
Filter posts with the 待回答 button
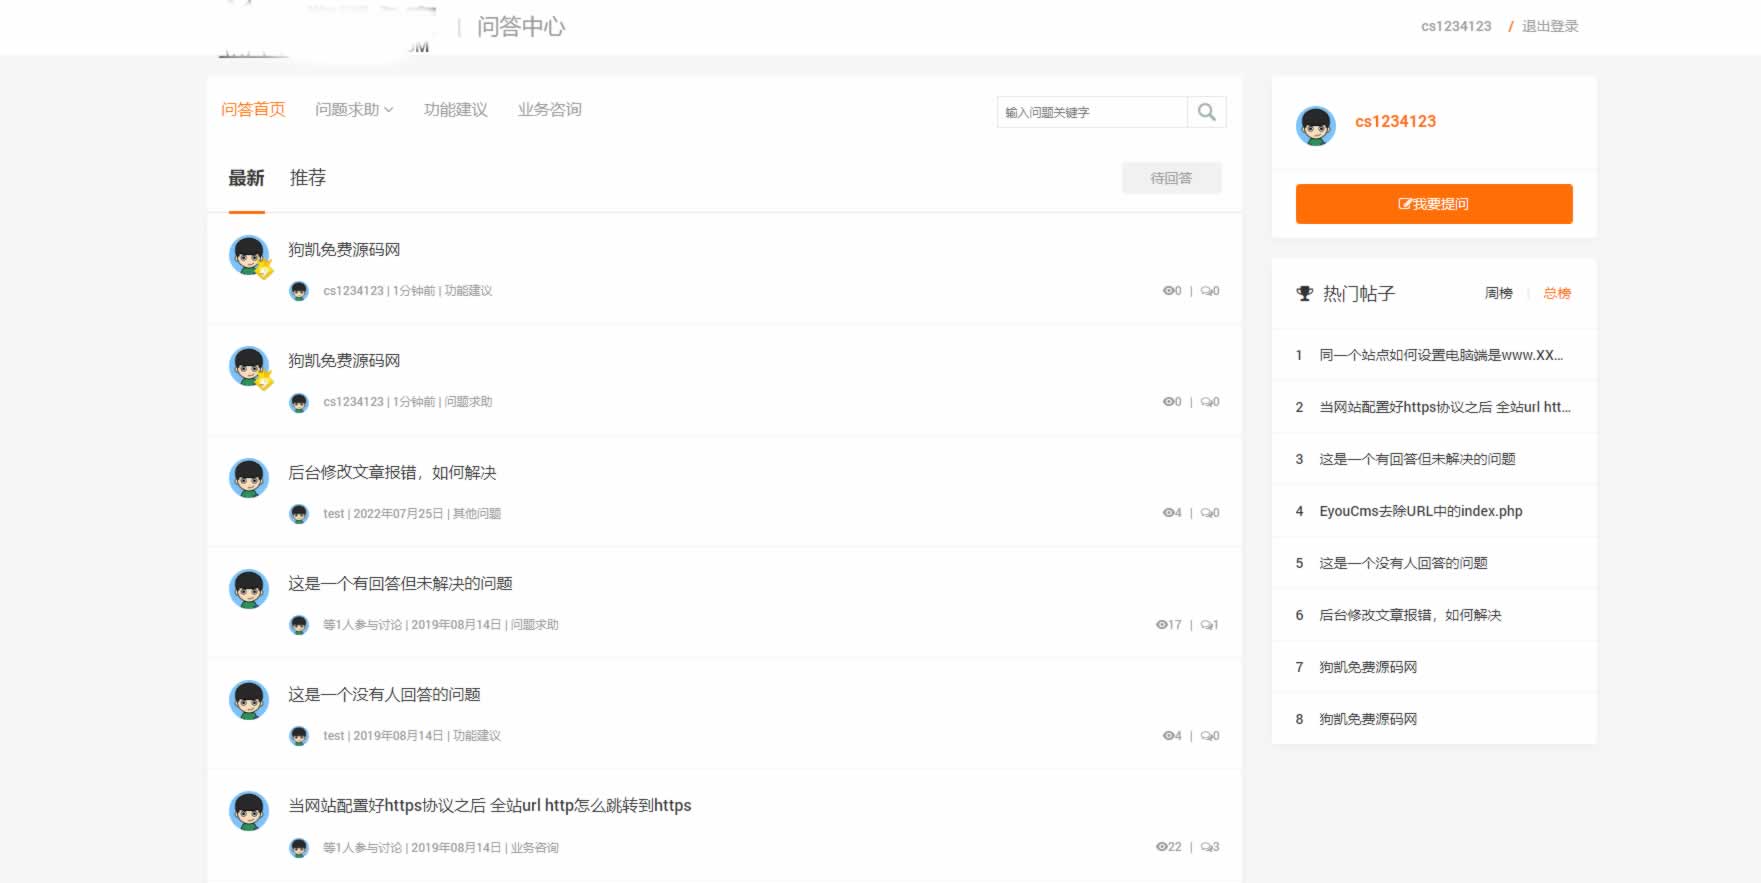click(x=1171, y=178)
